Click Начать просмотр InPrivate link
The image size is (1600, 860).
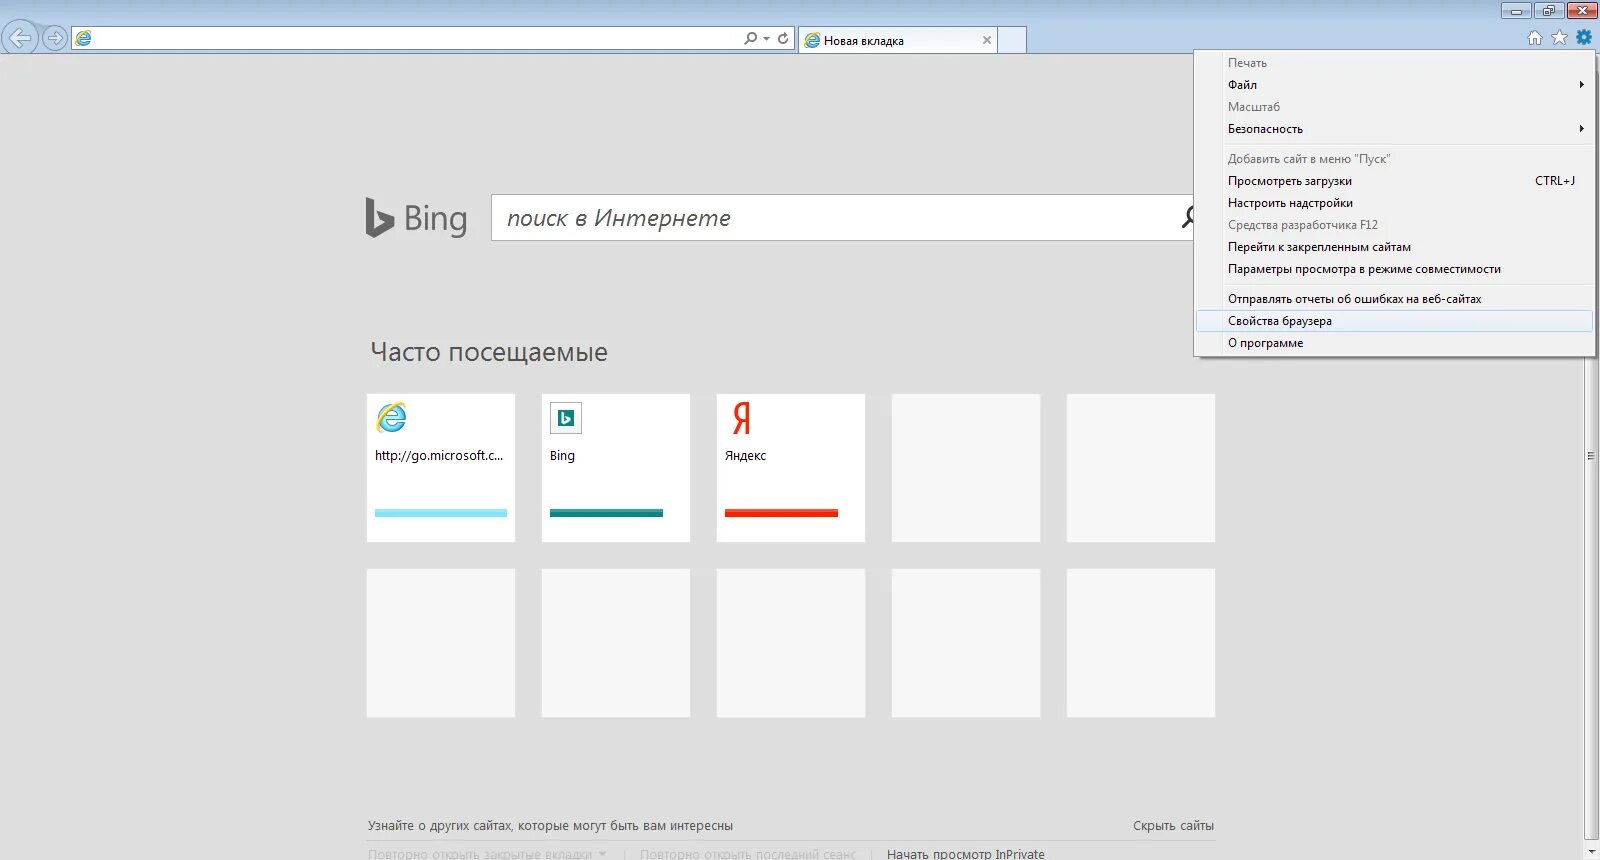tap(966, 854)
